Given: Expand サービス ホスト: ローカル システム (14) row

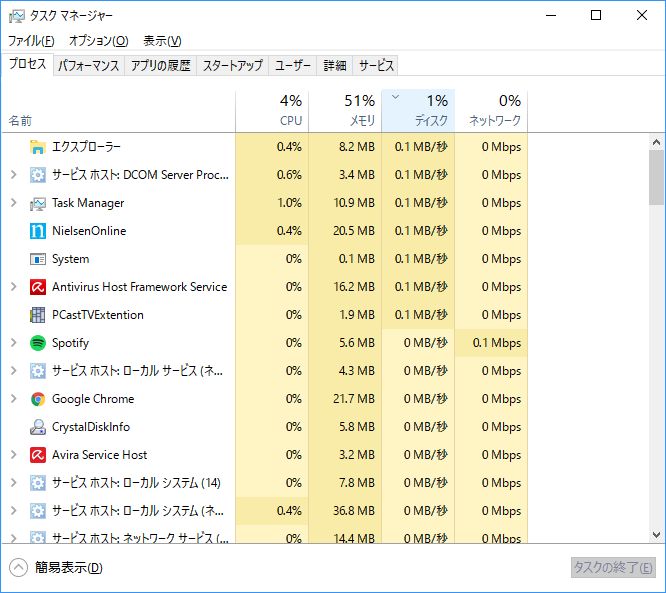Looking at the screenshot, I should coord(14,483).
